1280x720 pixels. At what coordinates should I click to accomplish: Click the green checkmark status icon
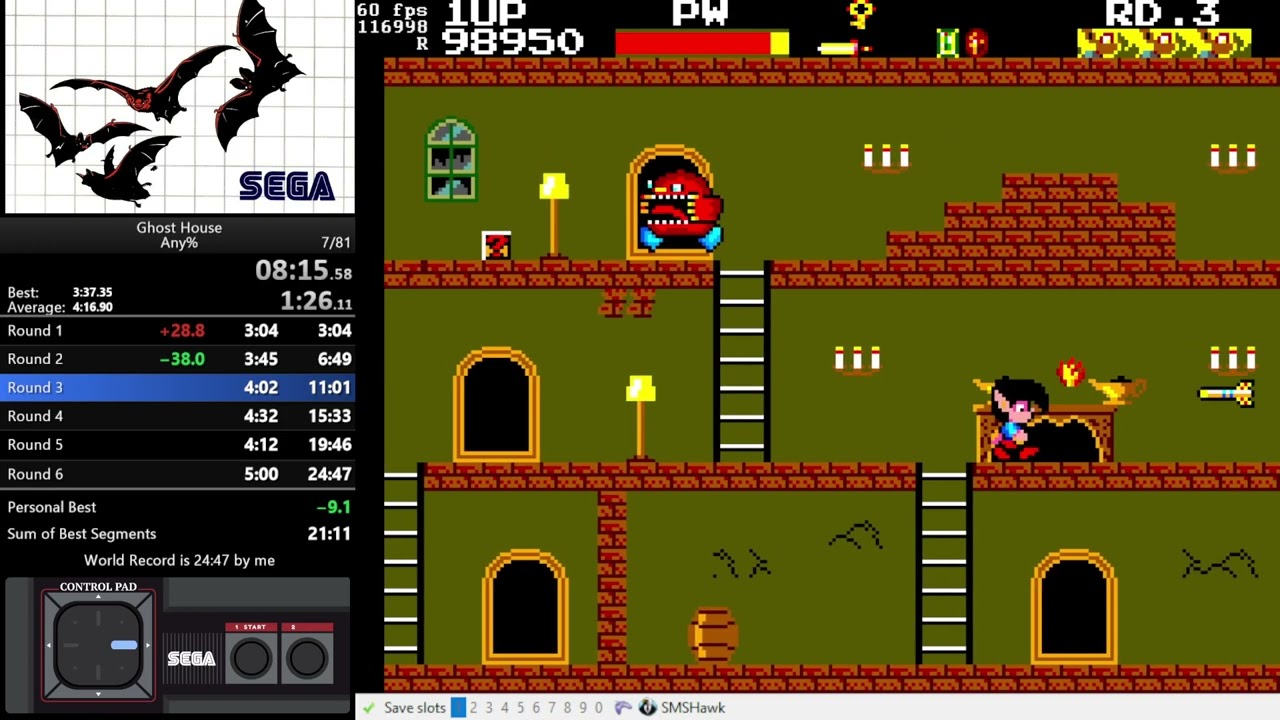369,708
